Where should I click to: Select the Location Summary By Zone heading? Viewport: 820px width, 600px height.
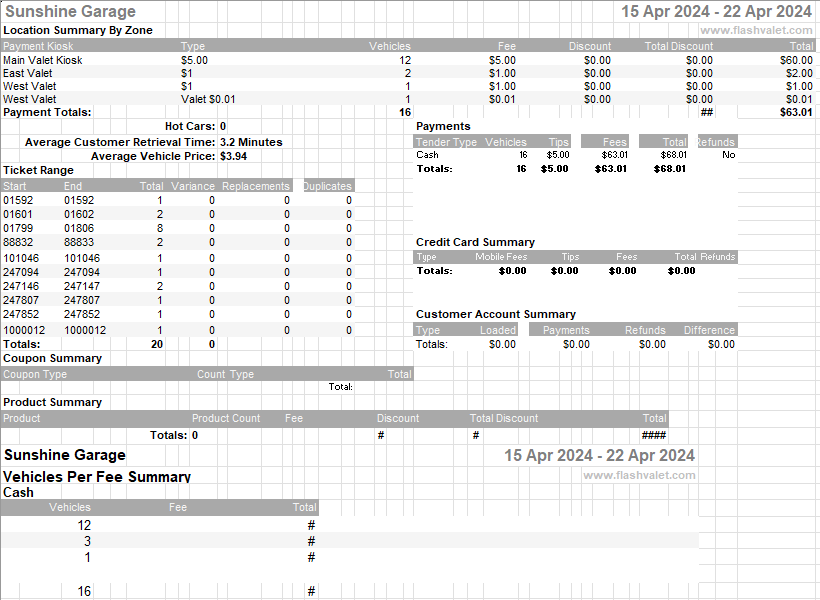tap(78, 30)
